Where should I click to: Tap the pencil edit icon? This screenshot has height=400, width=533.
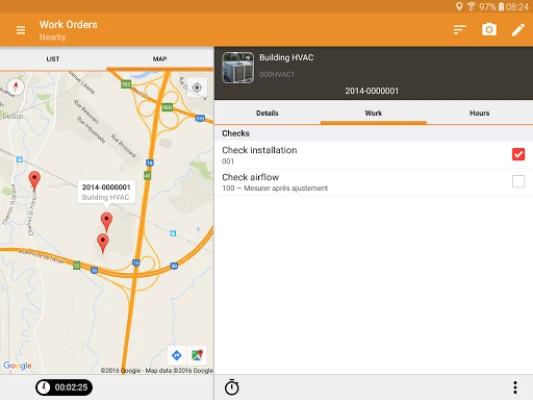[x=518, y=30]
